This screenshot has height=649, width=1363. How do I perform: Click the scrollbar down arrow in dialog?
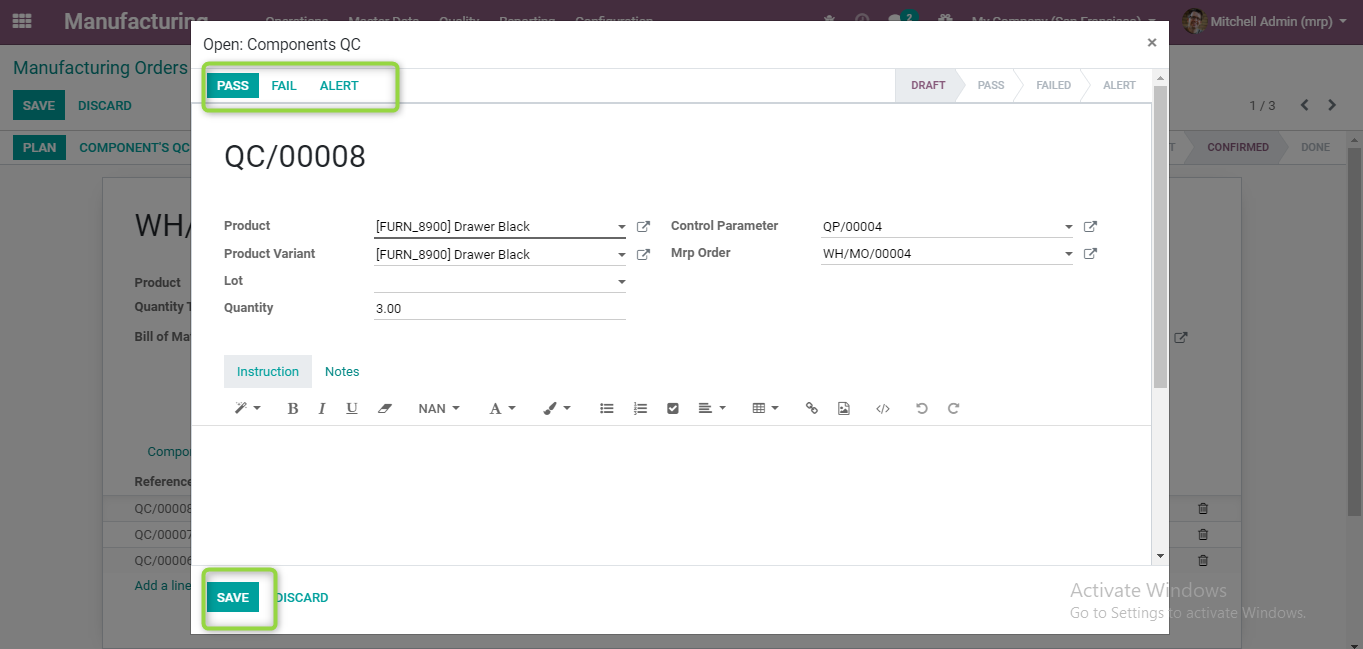(x=1160, y=555)
